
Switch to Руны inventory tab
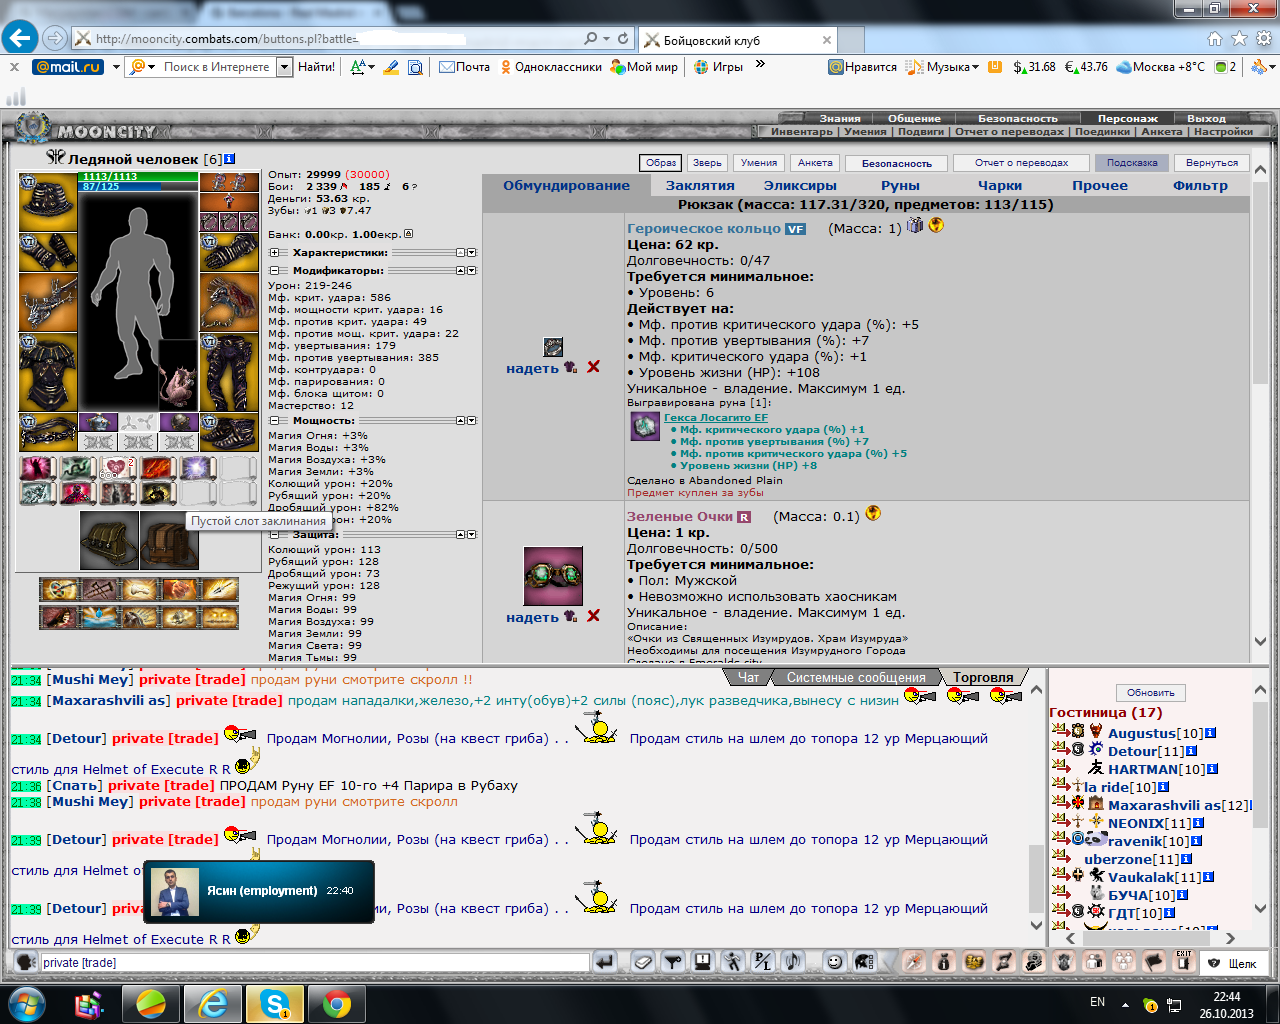(900, 186)
